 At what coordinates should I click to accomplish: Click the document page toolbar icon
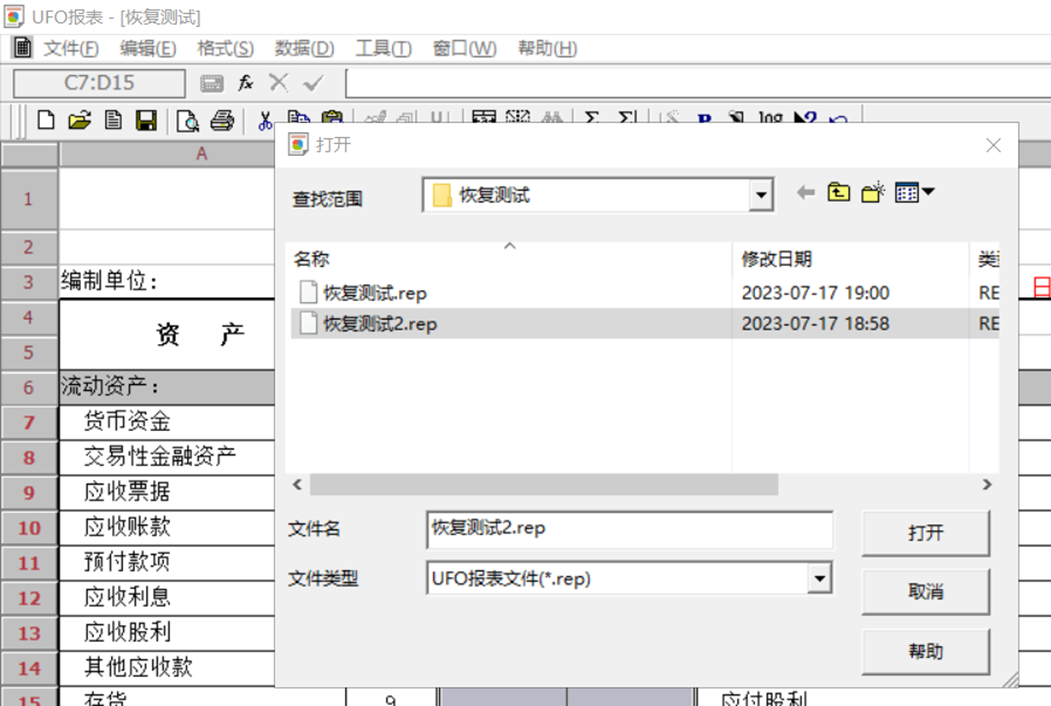coord(113,121)
